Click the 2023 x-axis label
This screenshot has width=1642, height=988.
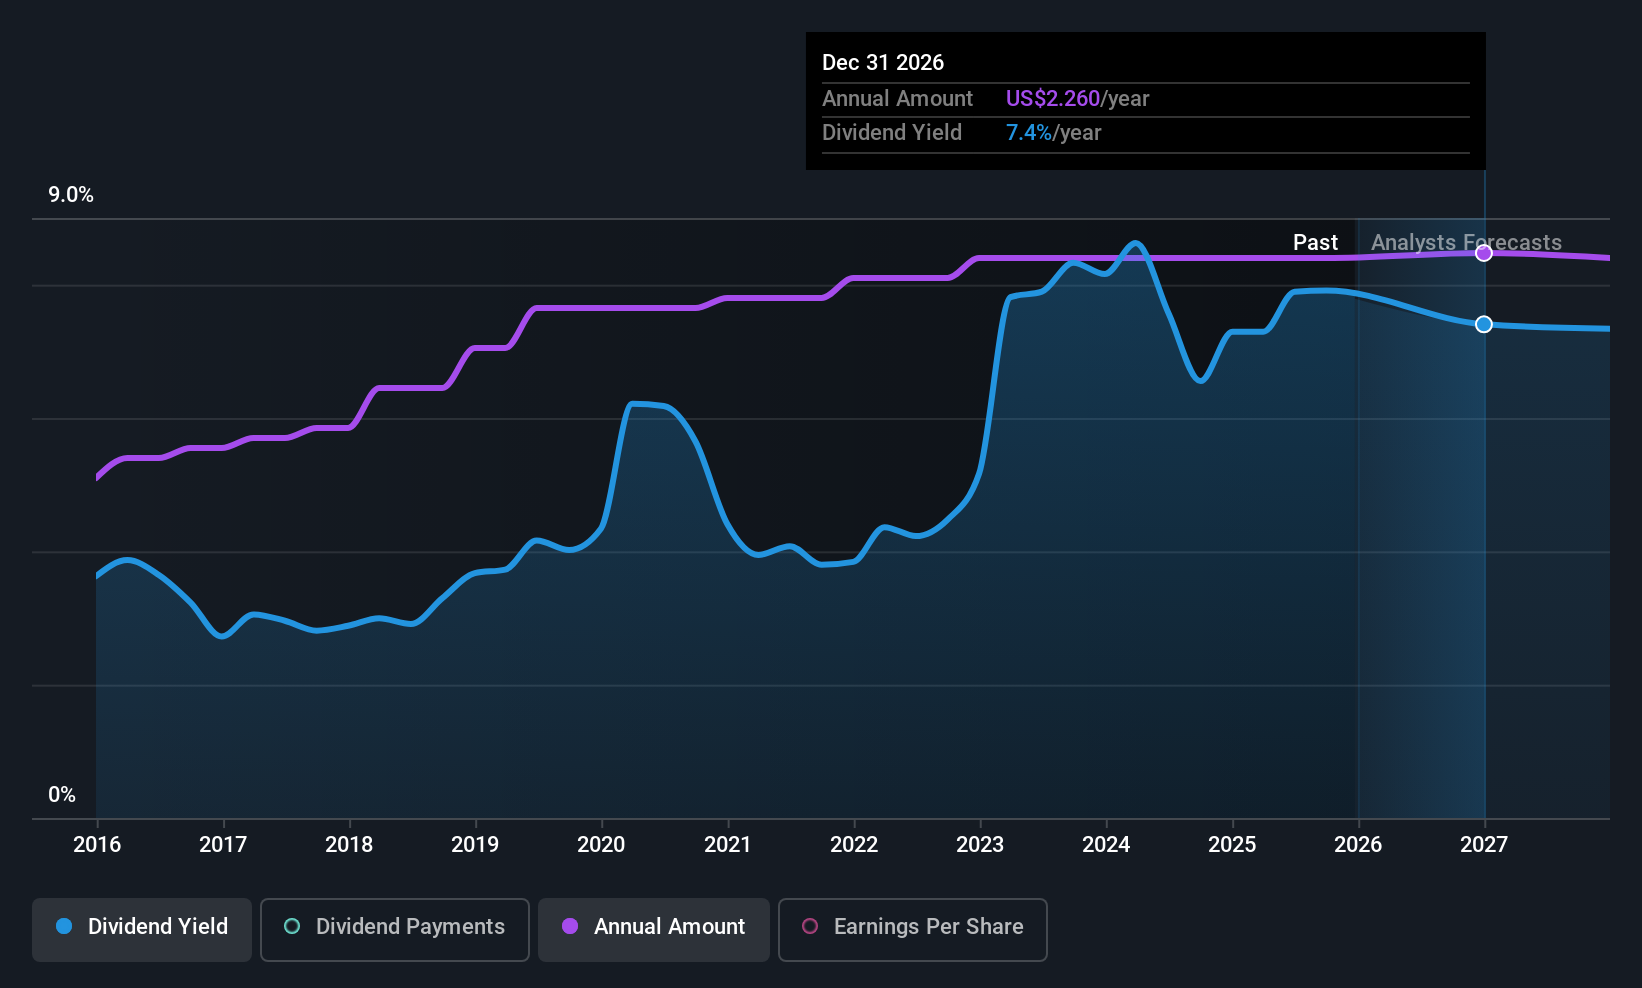pyautogui.click(x=980, y=844)
